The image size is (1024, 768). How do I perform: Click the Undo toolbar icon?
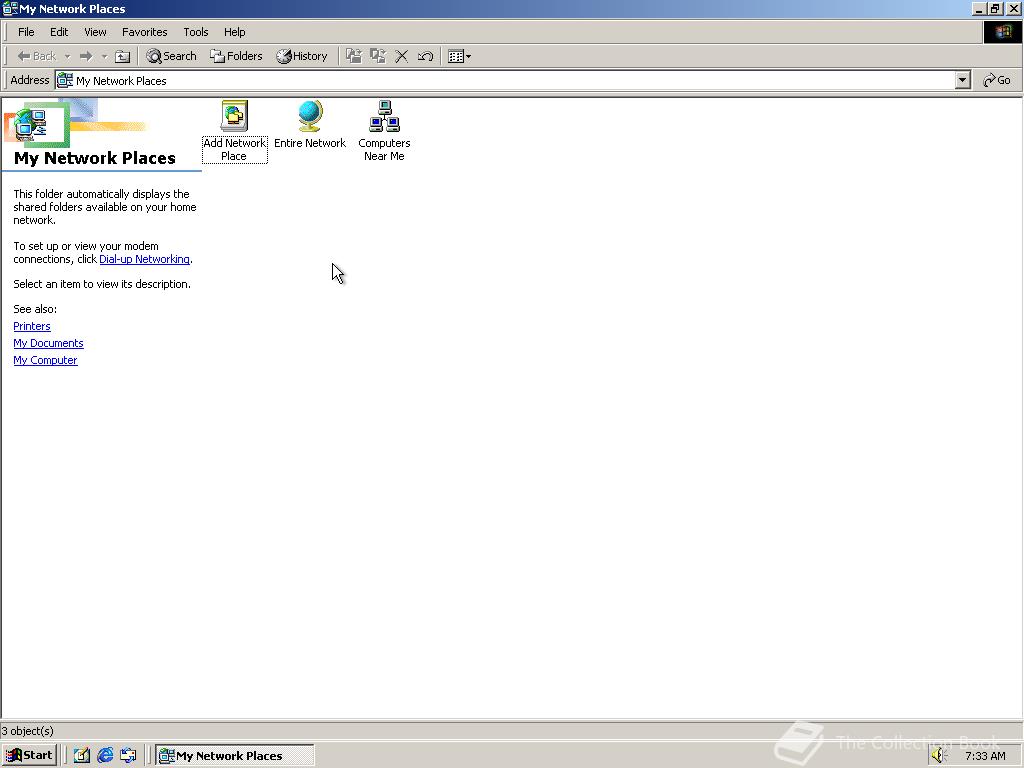tap(425, 56)
